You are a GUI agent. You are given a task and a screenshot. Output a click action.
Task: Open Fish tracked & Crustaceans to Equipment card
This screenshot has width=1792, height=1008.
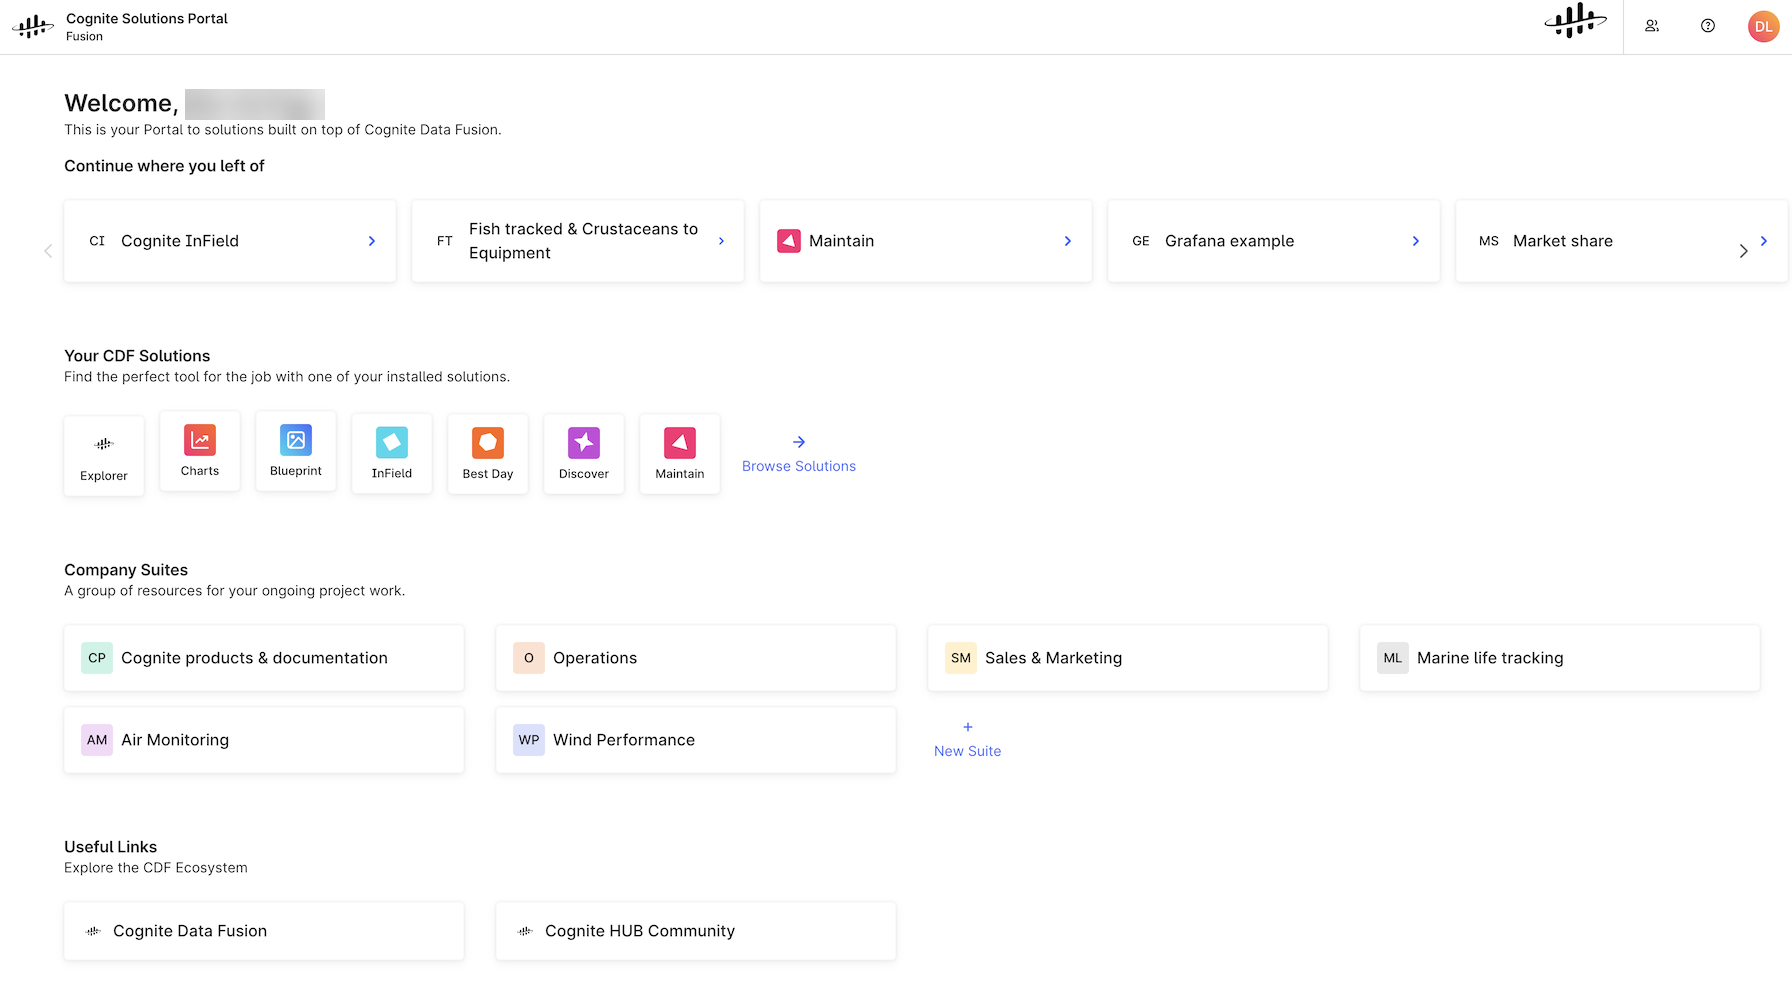(578, 241)
